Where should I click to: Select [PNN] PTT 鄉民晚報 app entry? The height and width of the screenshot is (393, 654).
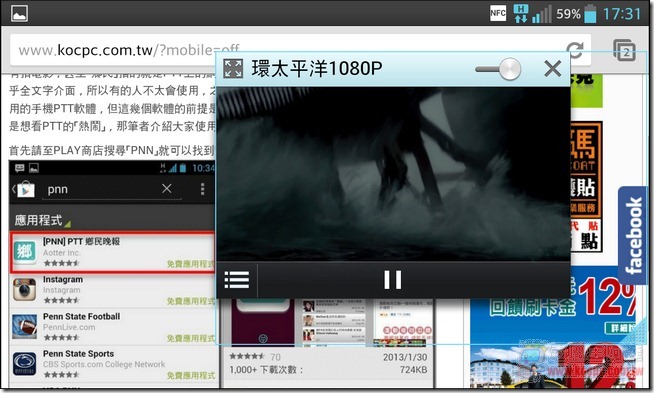coord(113,252)
